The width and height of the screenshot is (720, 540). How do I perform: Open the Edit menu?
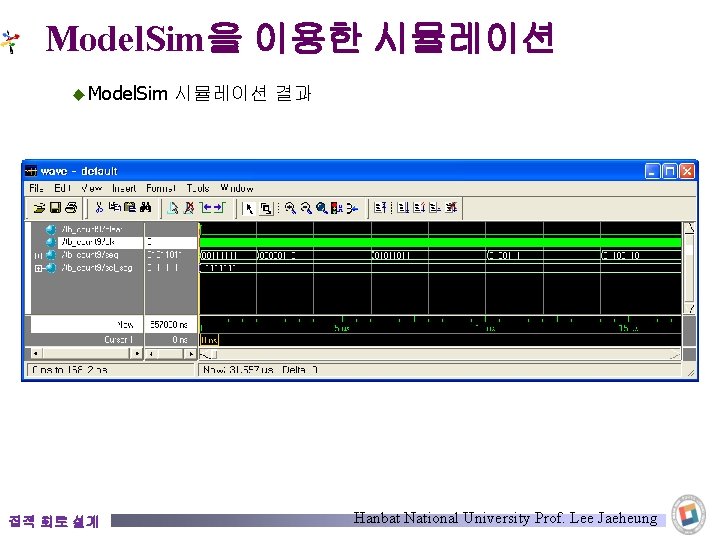[x=62, y=188]
